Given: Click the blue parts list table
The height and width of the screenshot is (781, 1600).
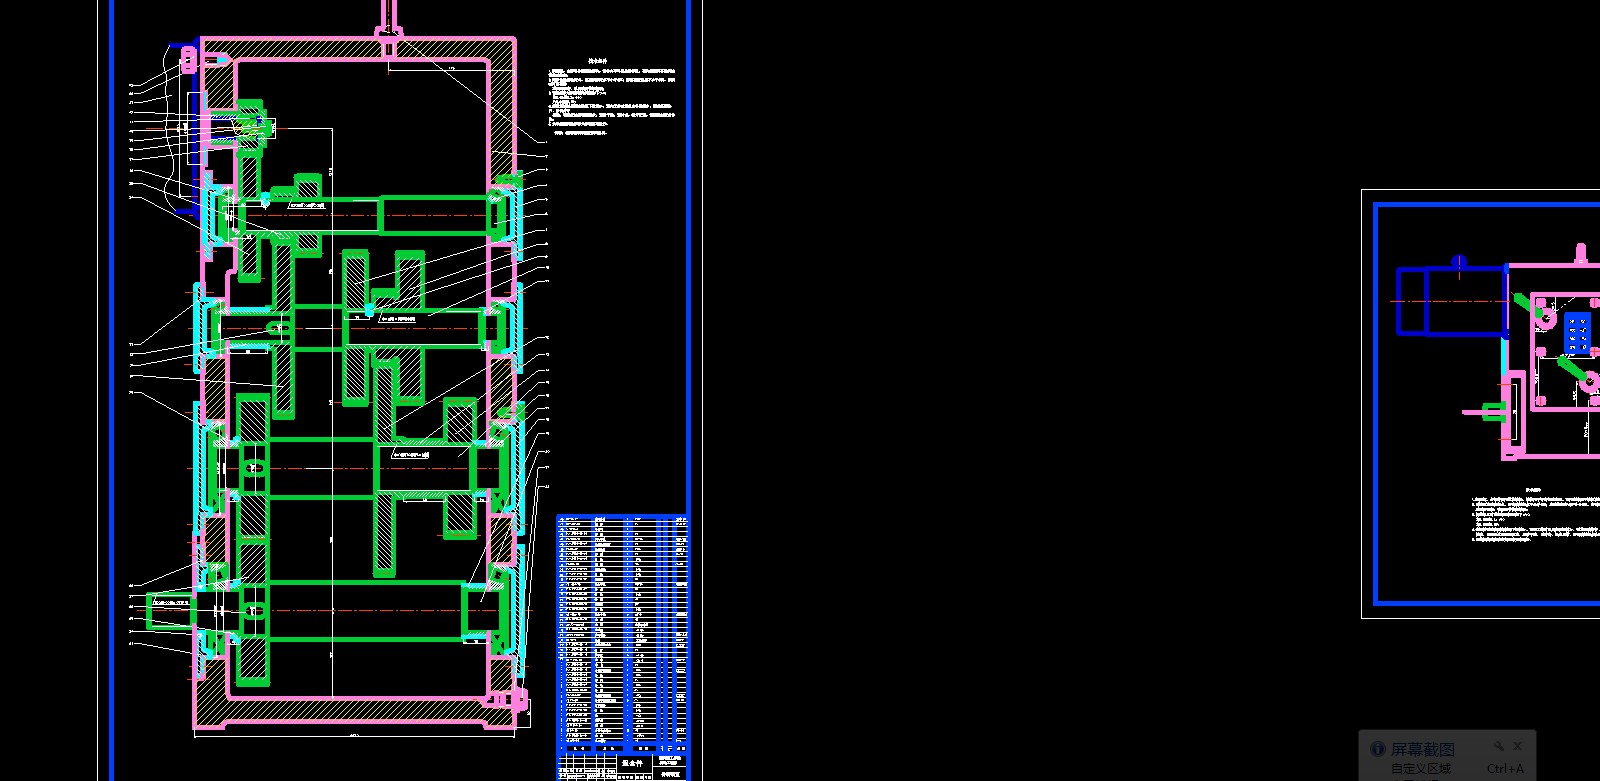Looking at the screenshot, I should (622, 630).
